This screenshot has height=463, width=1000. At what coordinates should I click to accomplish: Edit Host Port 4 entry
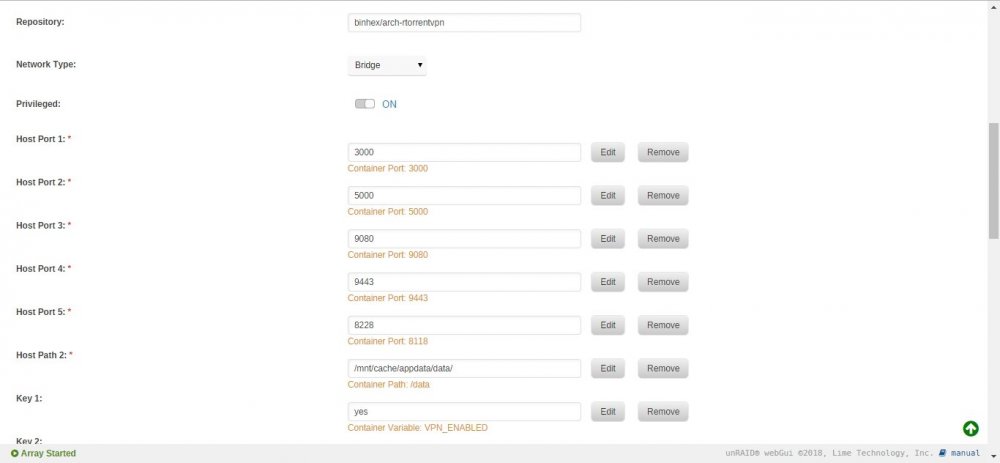pos(608,282)
